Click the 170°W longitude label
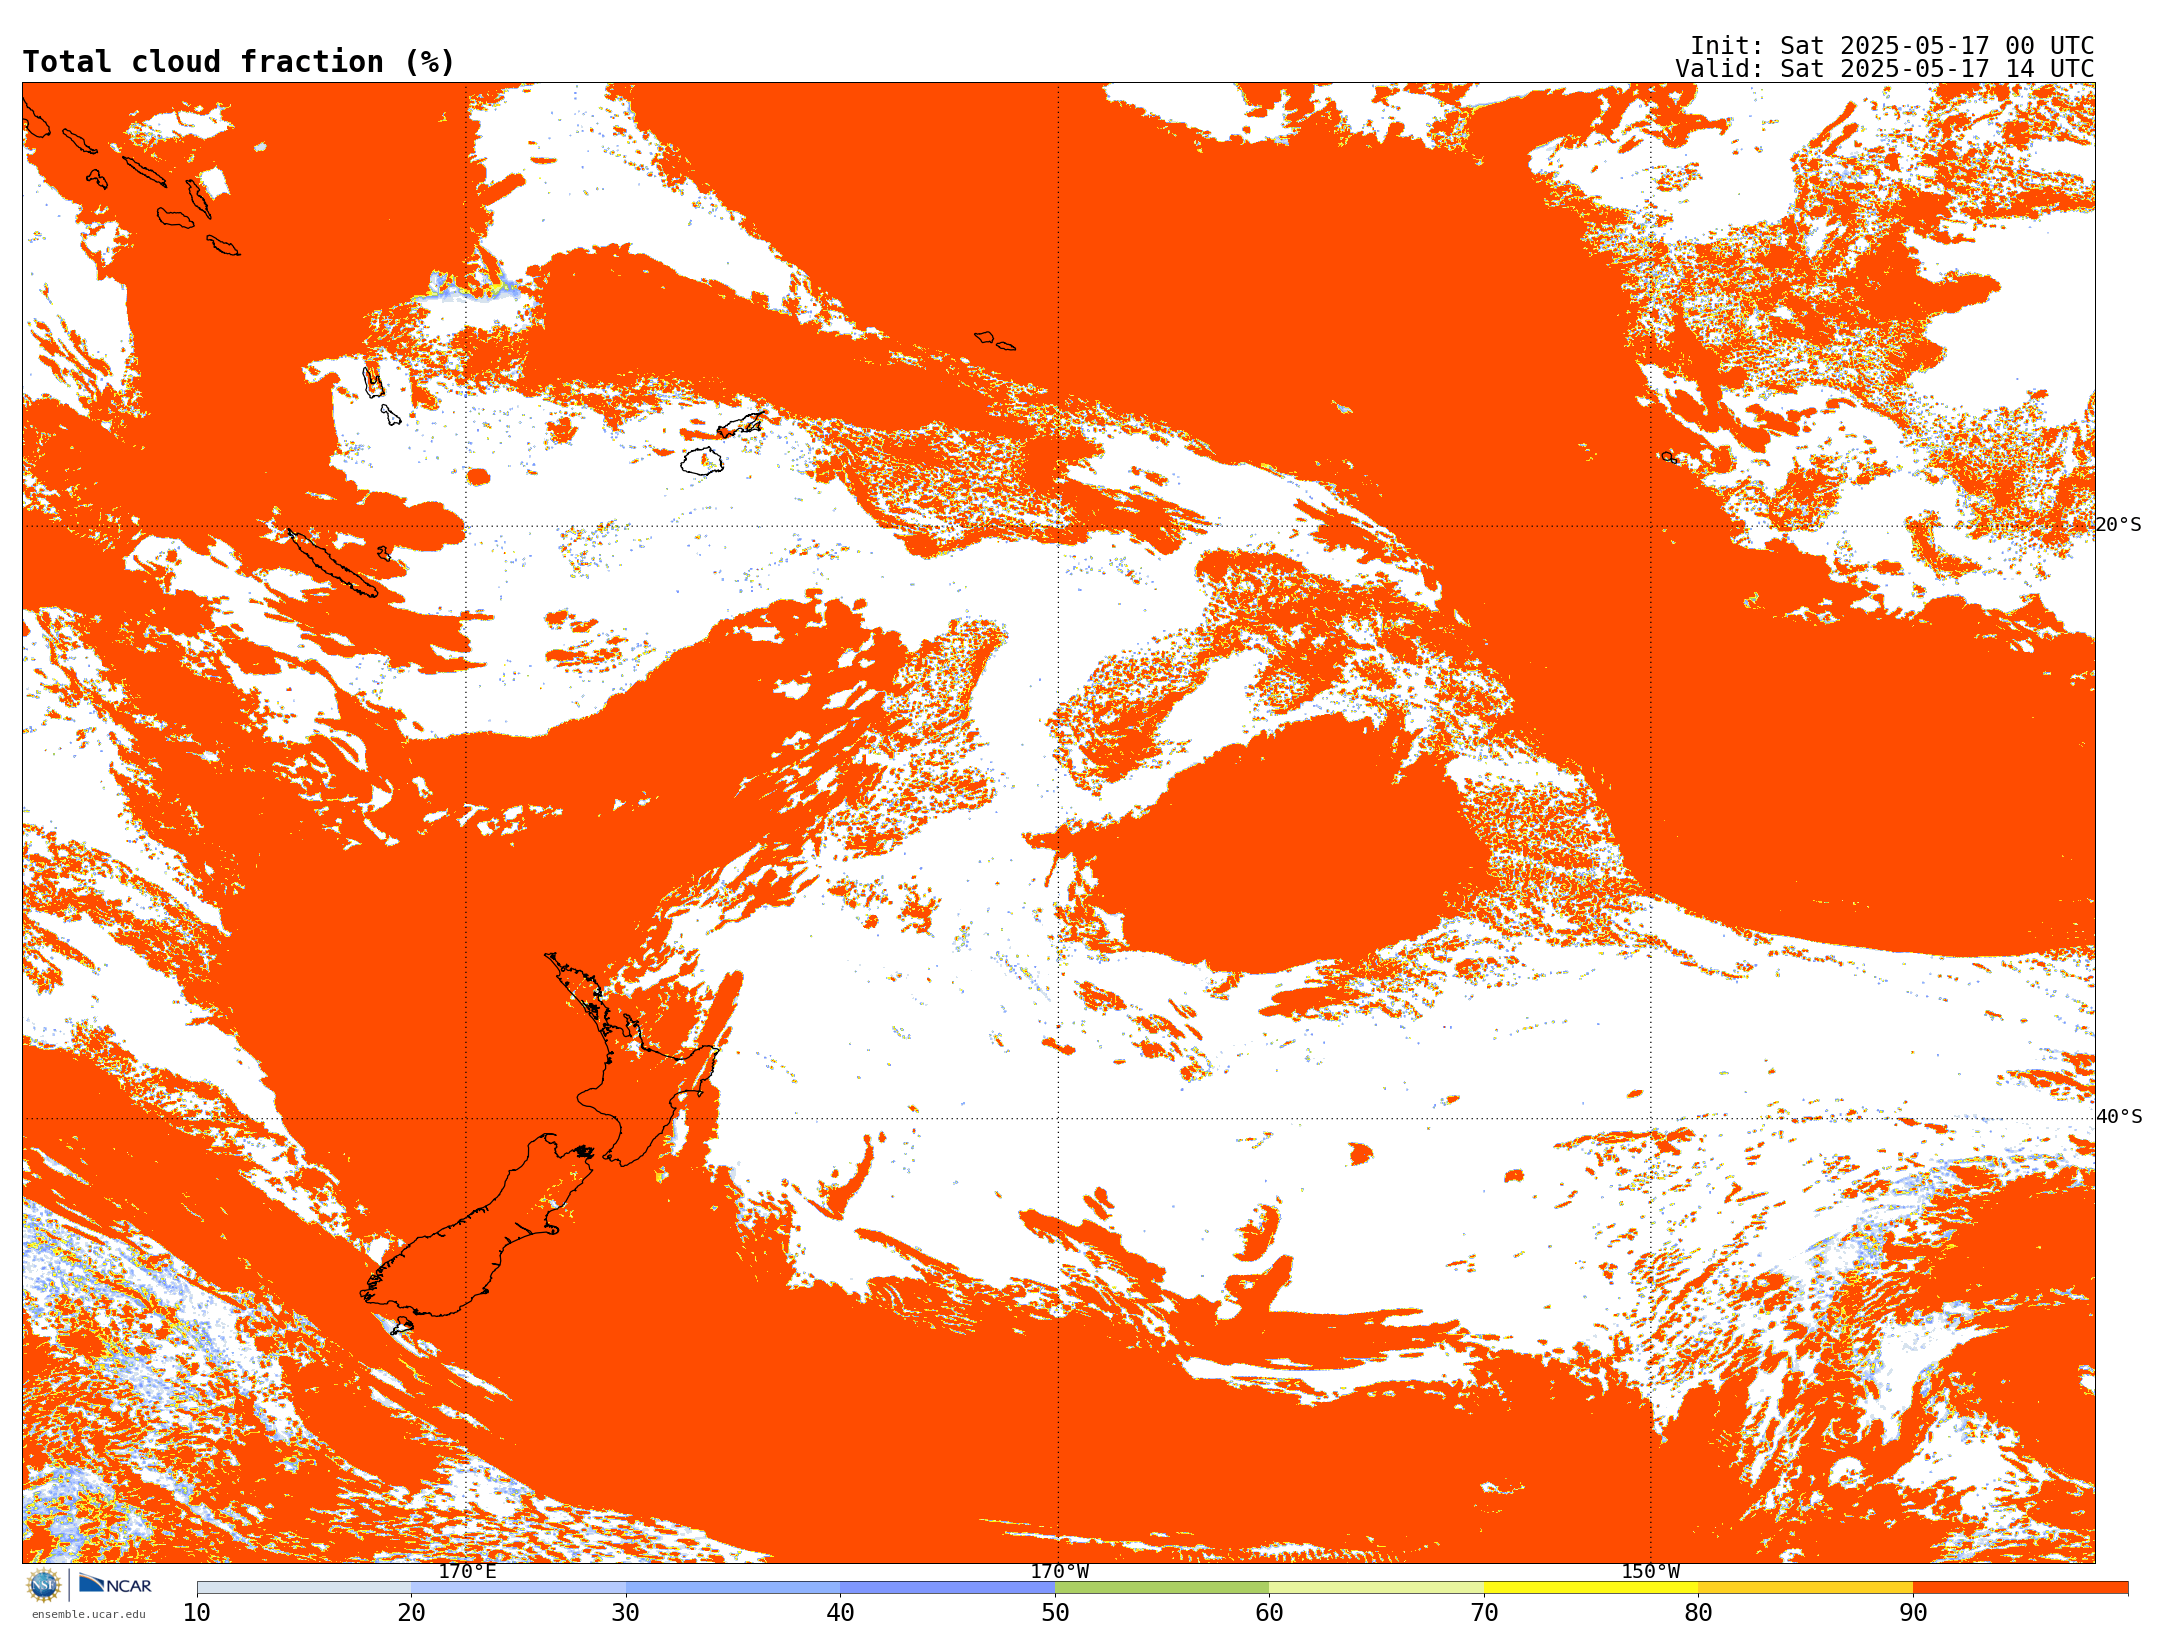The width and height of the screenshot is (2160, 1626). tap(1059, 1571)
